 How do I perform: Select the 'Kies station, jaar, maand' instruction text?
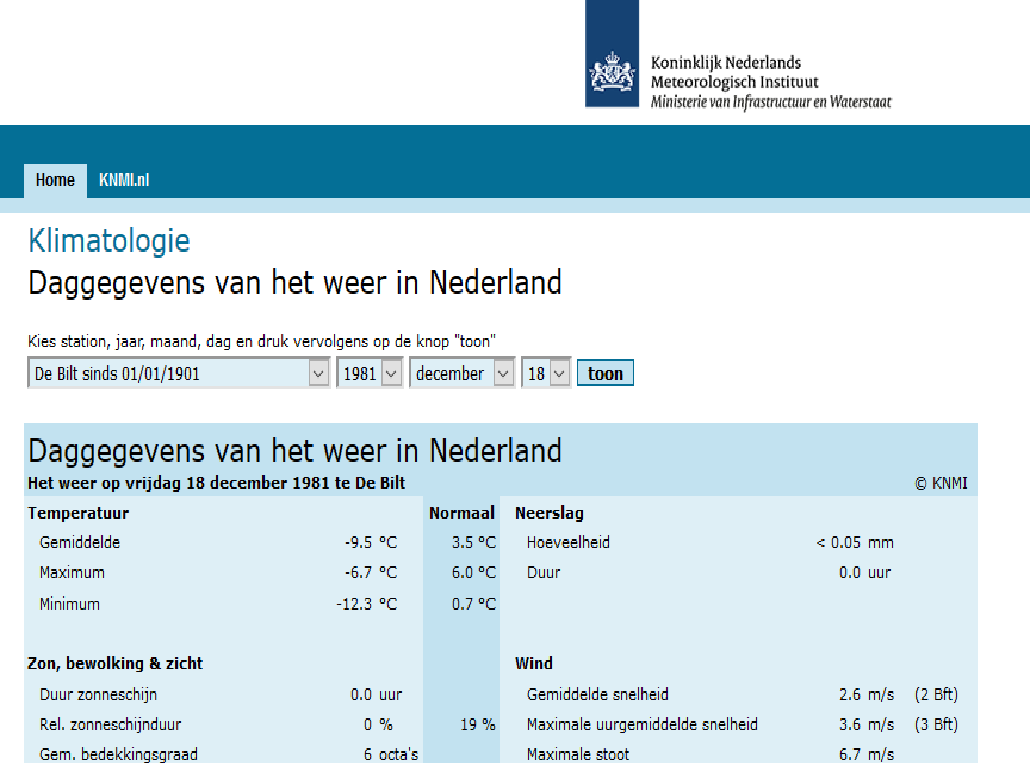[261, 342]
